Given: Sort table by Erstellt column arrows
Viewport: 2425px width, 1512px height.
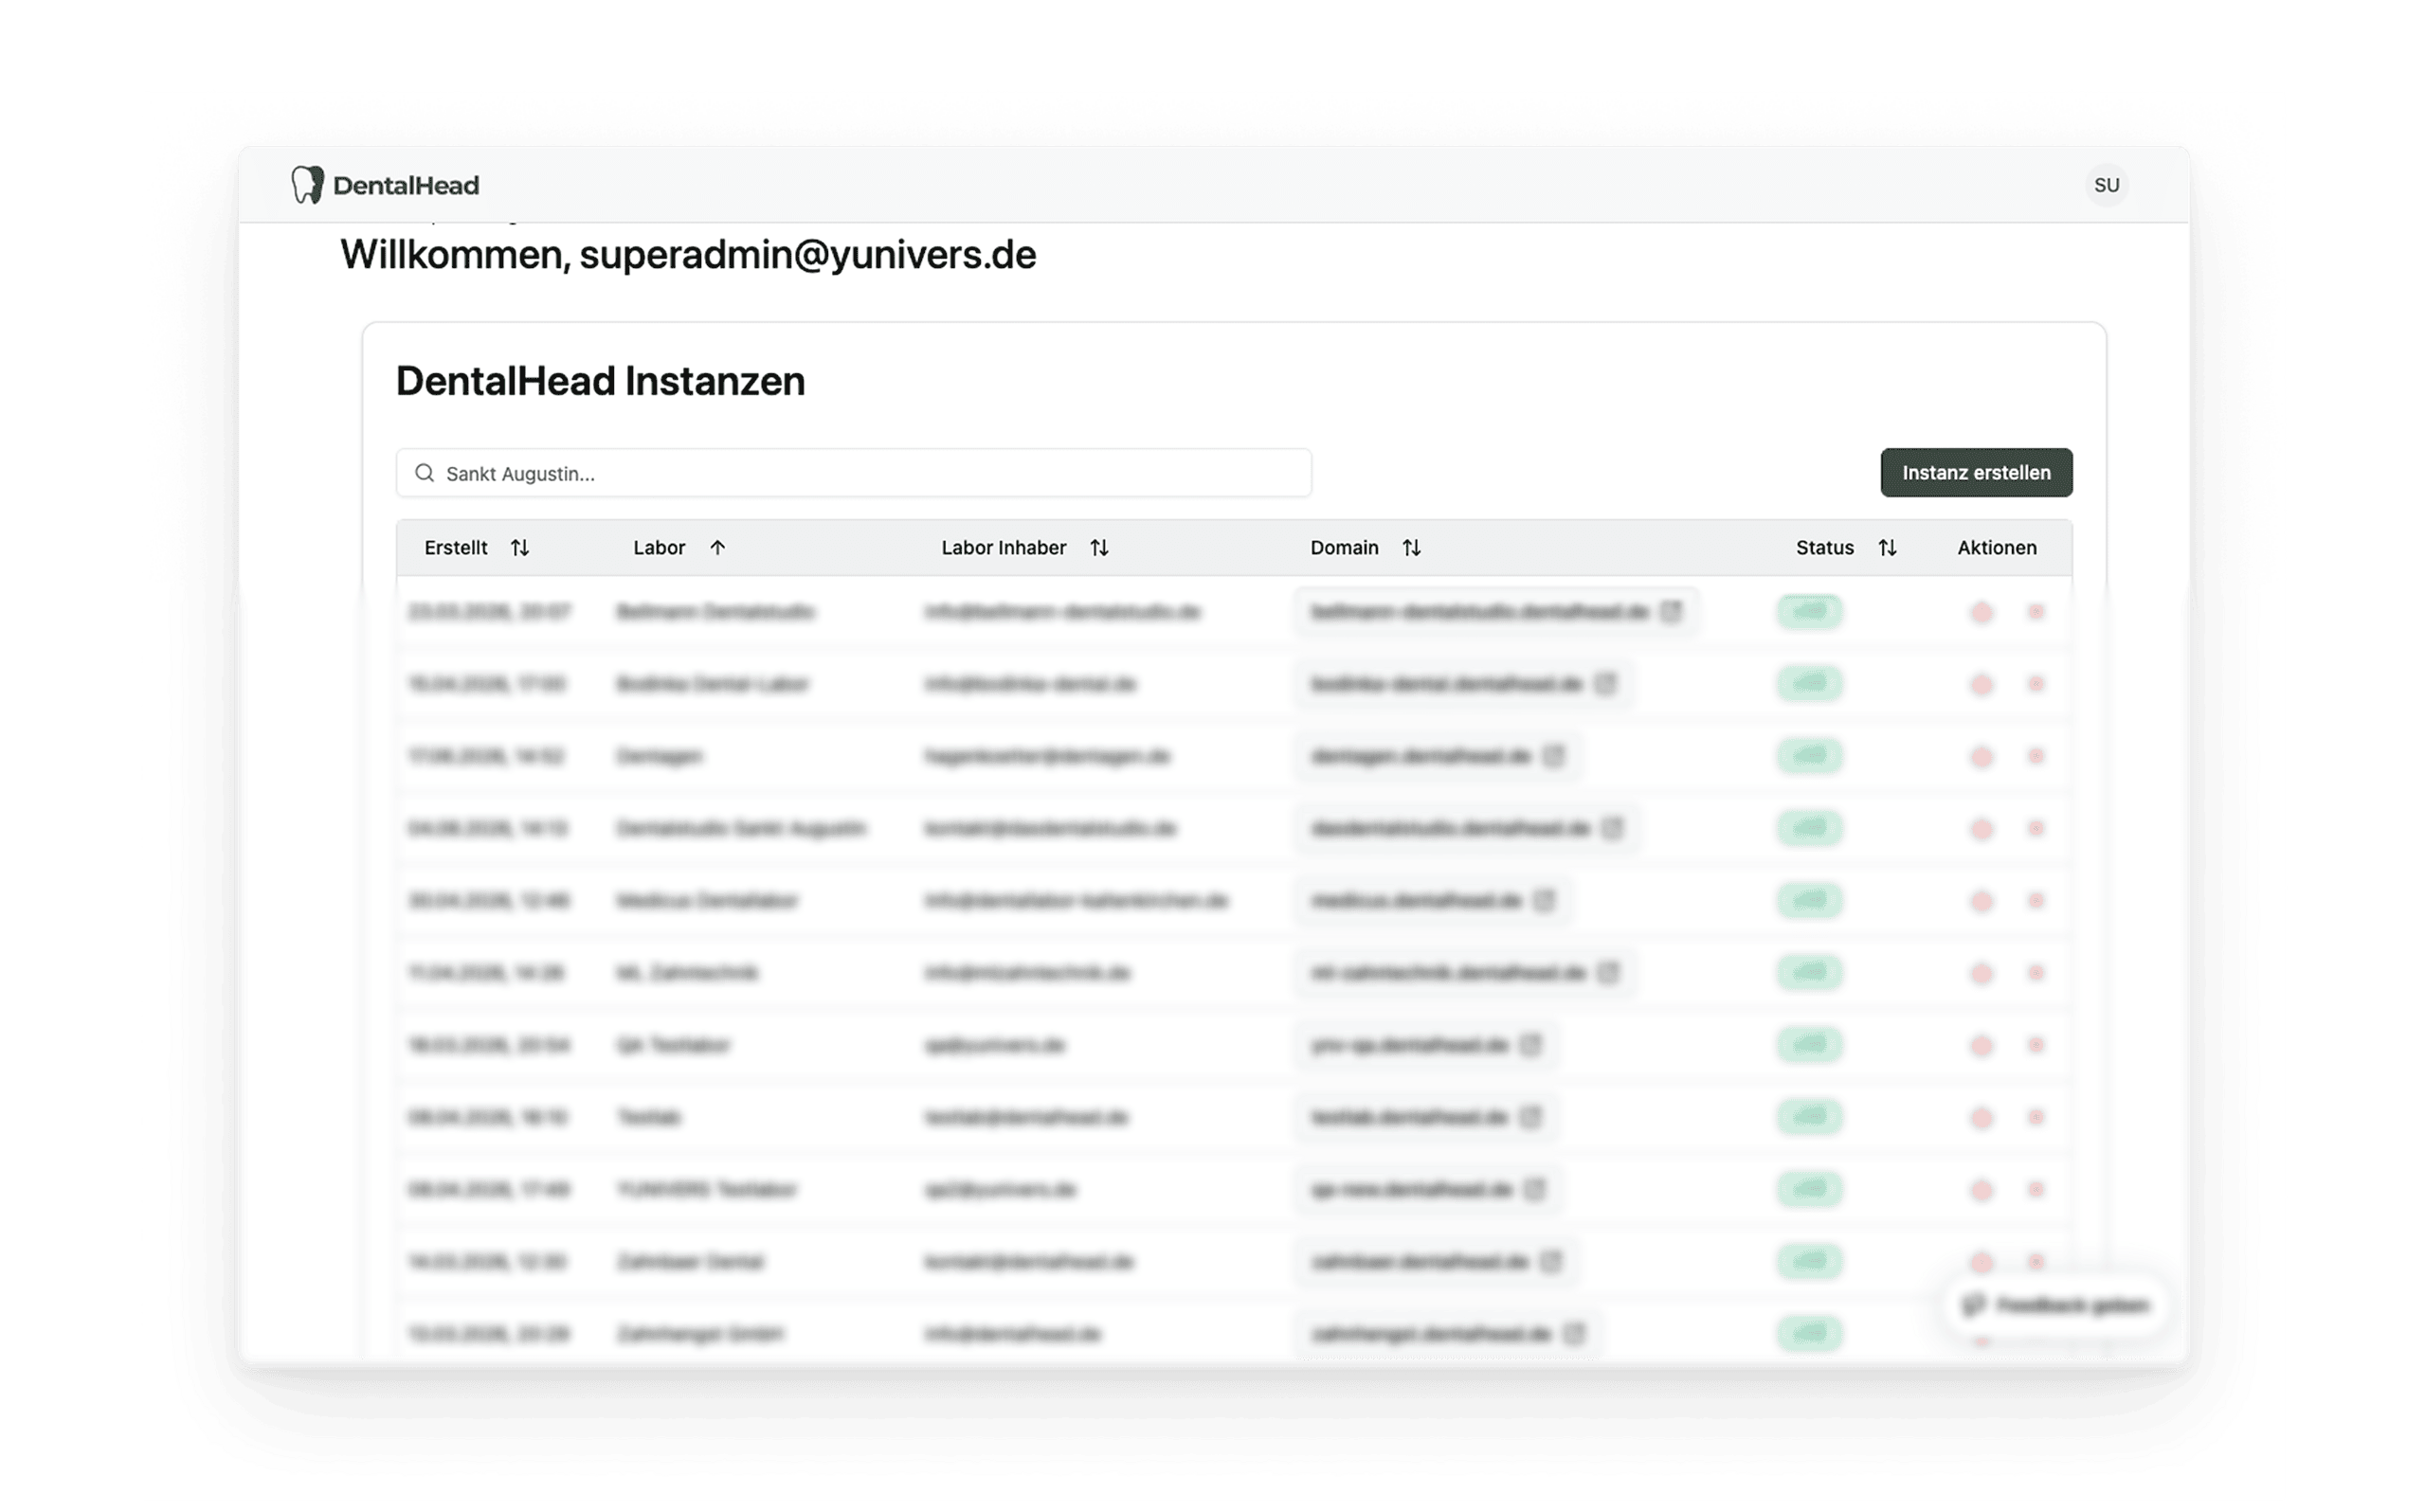Looking at the screenshot, I should pos(520,548).
